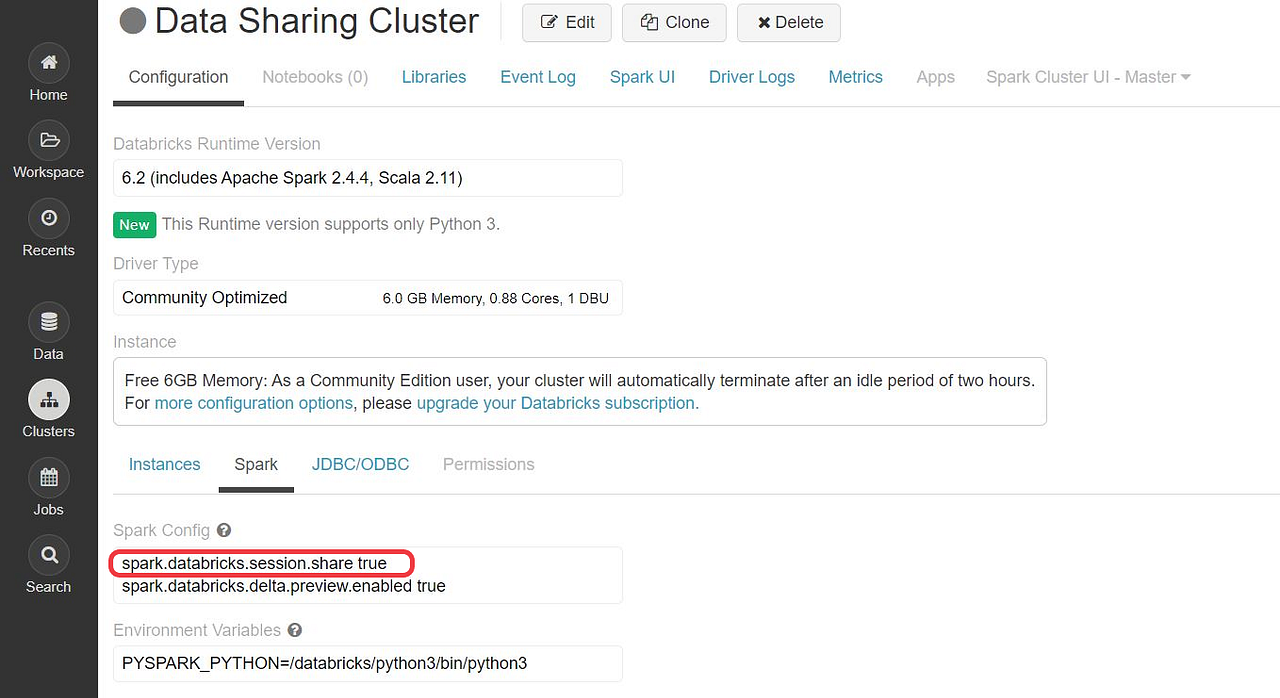Open the Permissions sub-tab
This screenshot has width=1280, height=698.
coord(489,464)
